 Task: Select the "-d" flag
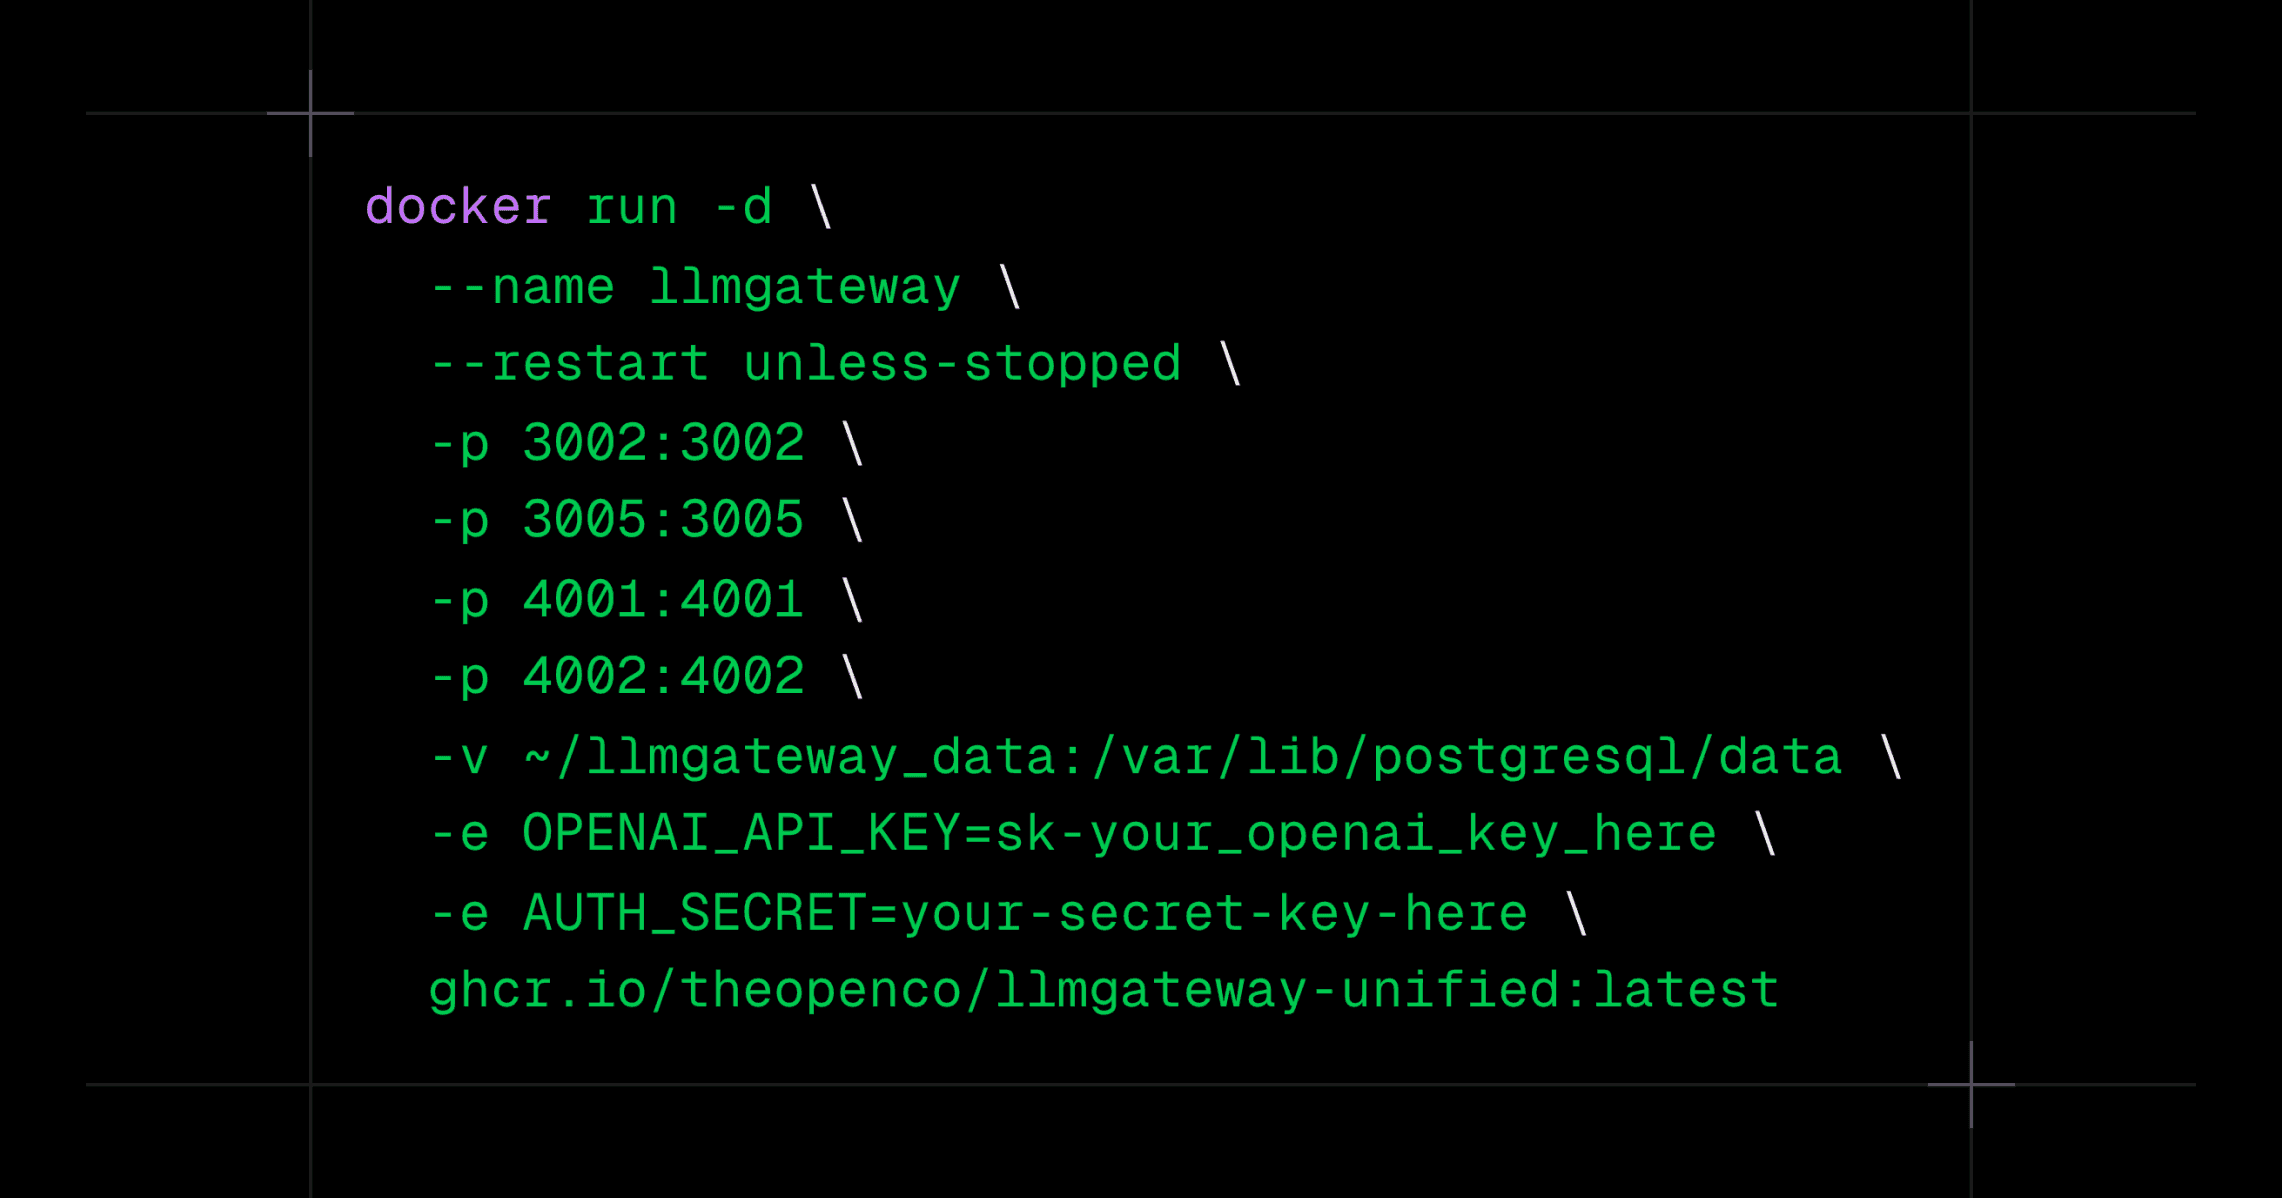(x=744, y=208)
